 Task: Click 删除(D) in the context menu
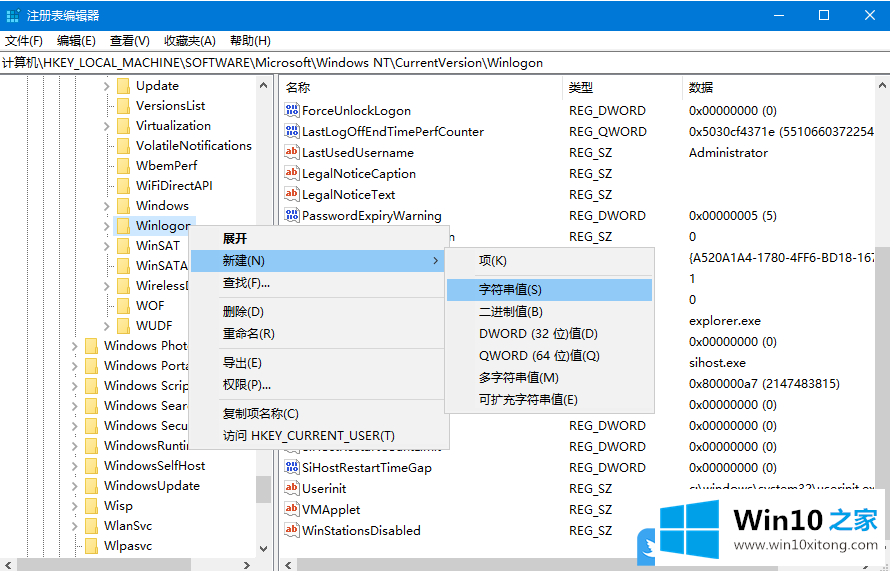tap(243, 311)
